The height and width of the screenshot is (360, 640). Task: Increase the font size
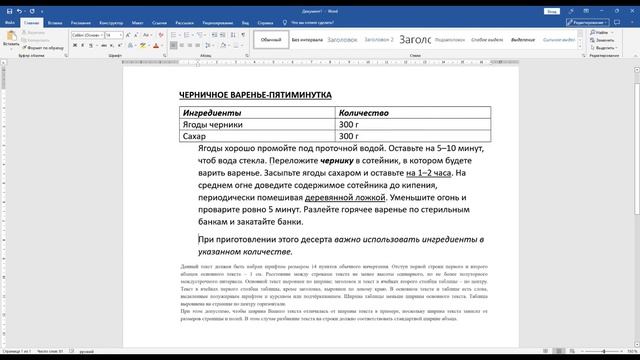[x=128, y=35]
